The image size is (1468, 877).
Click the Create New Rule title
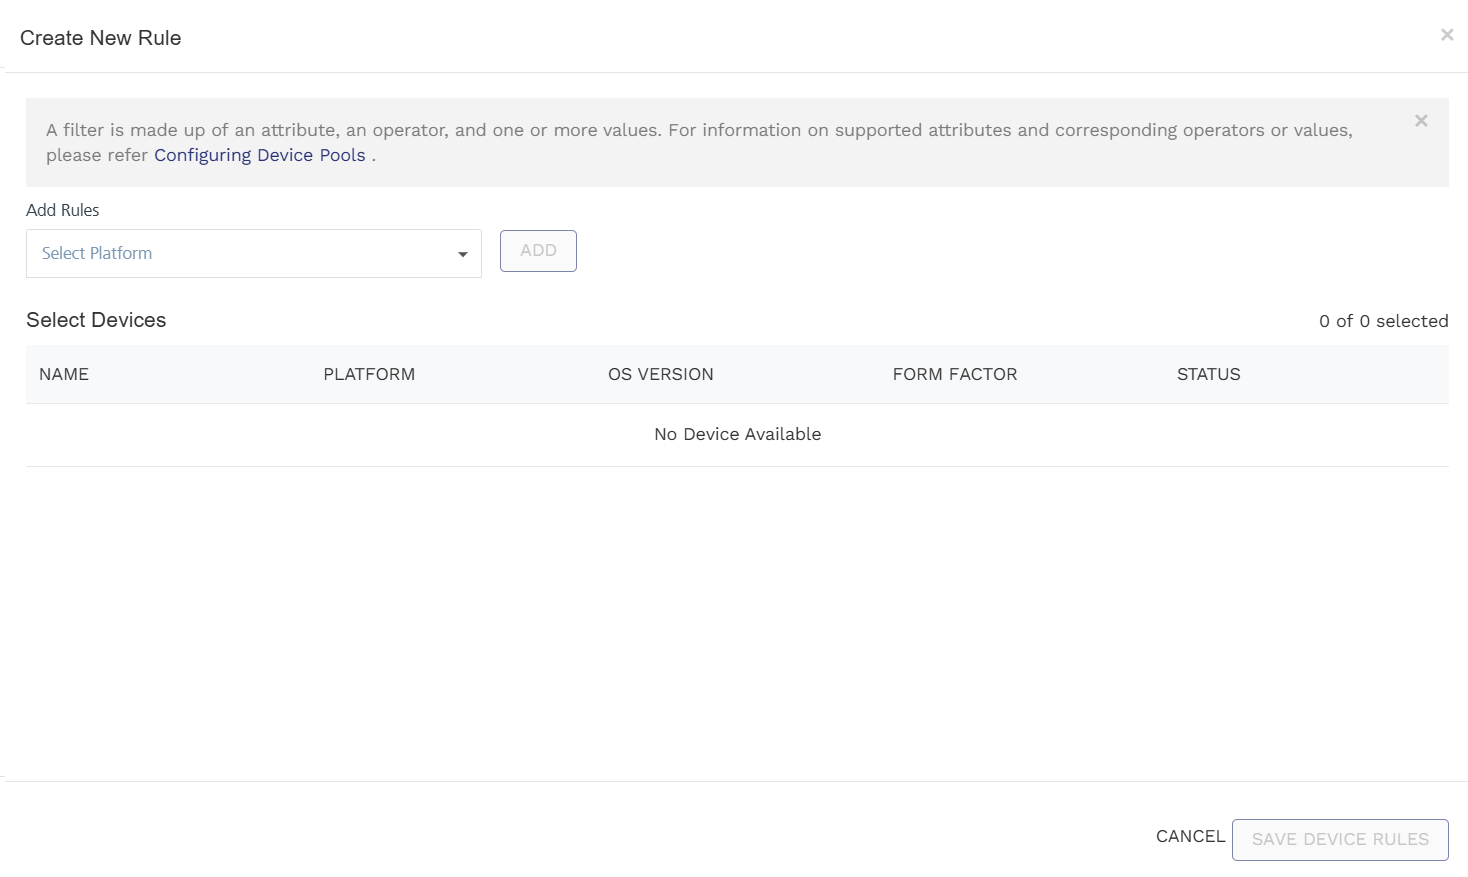tap(101, 38)
